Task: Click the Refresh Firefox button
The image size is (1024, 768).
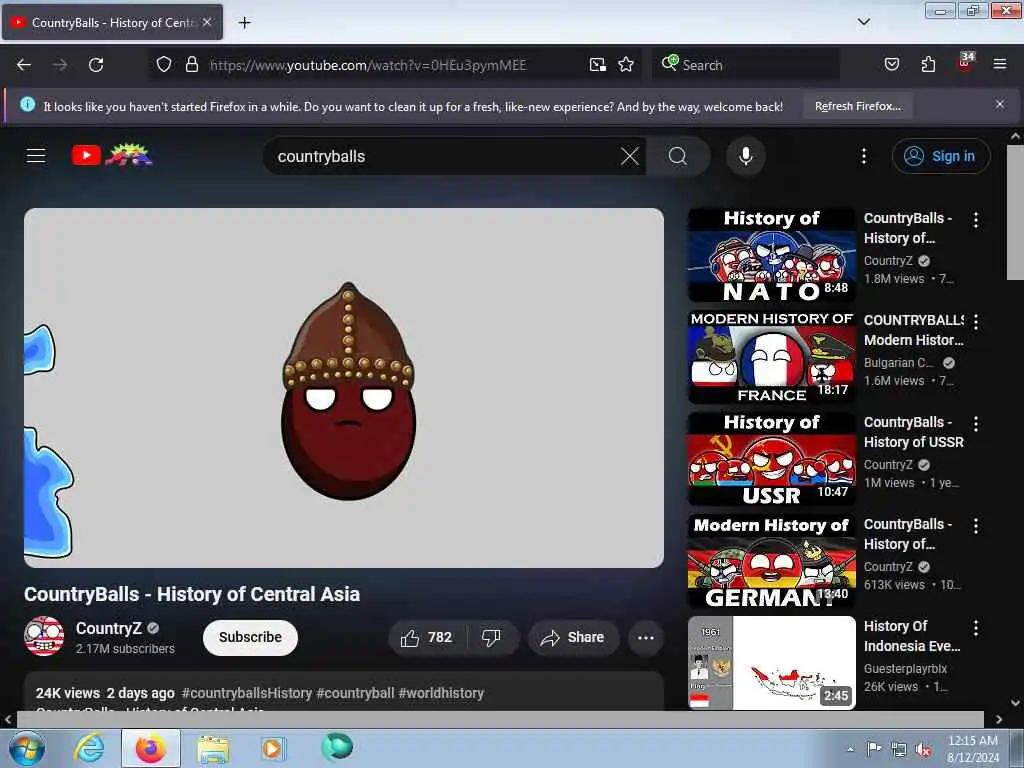Action: tap(857, 106)
